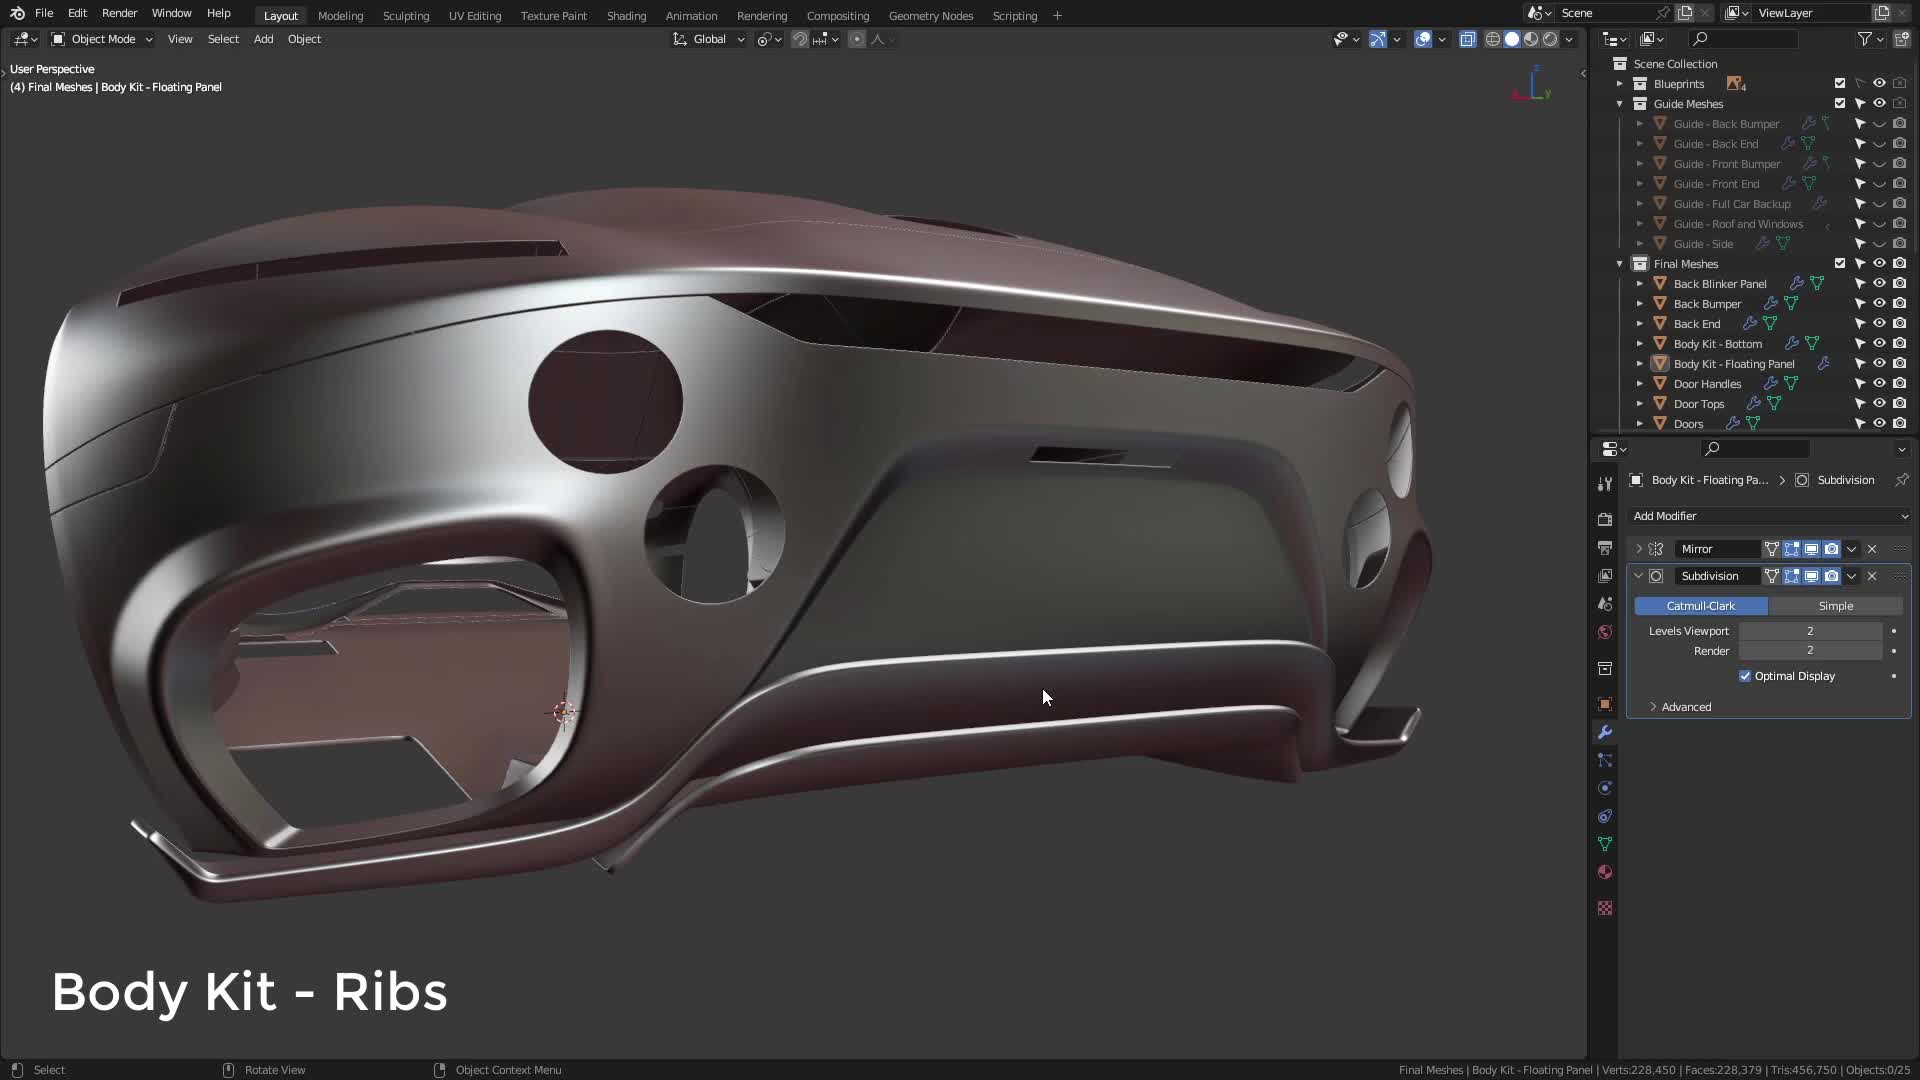1920x1080 pixels.
Task: Open the Output properties tab
Action: pyautogui.click(x=1605, y=548)
